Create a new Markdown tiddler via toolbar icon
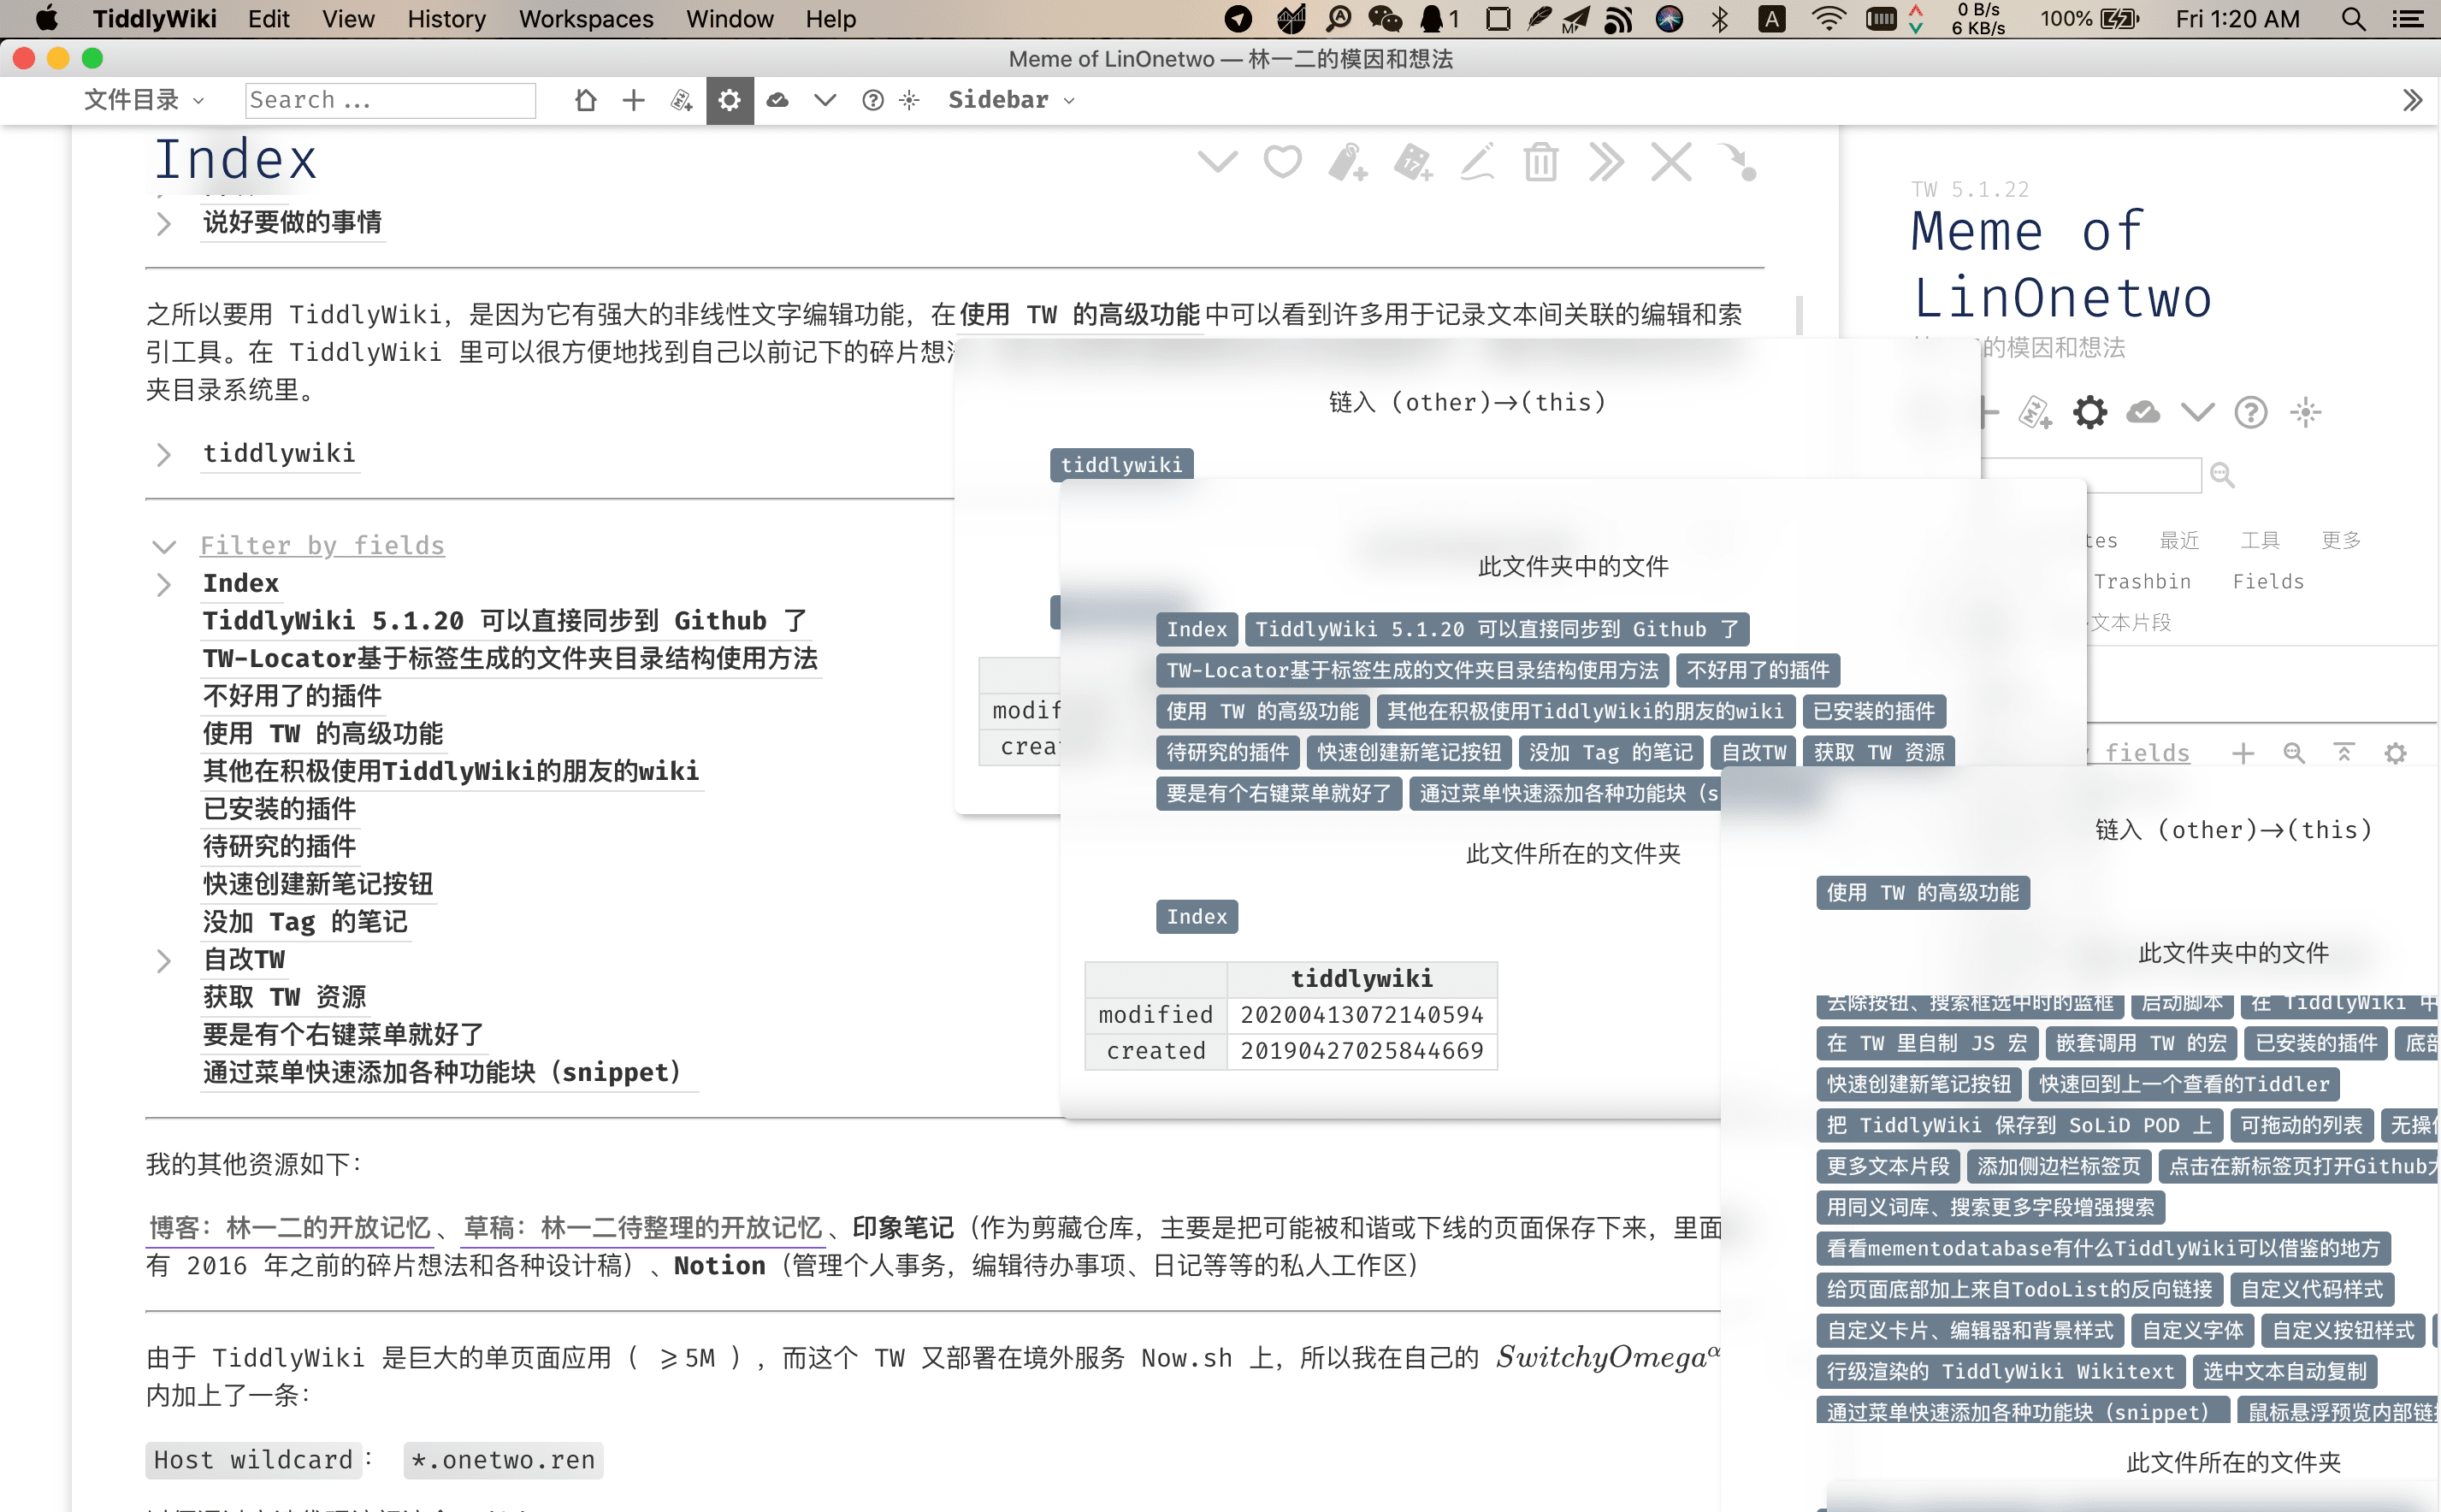 click(681, 100)
